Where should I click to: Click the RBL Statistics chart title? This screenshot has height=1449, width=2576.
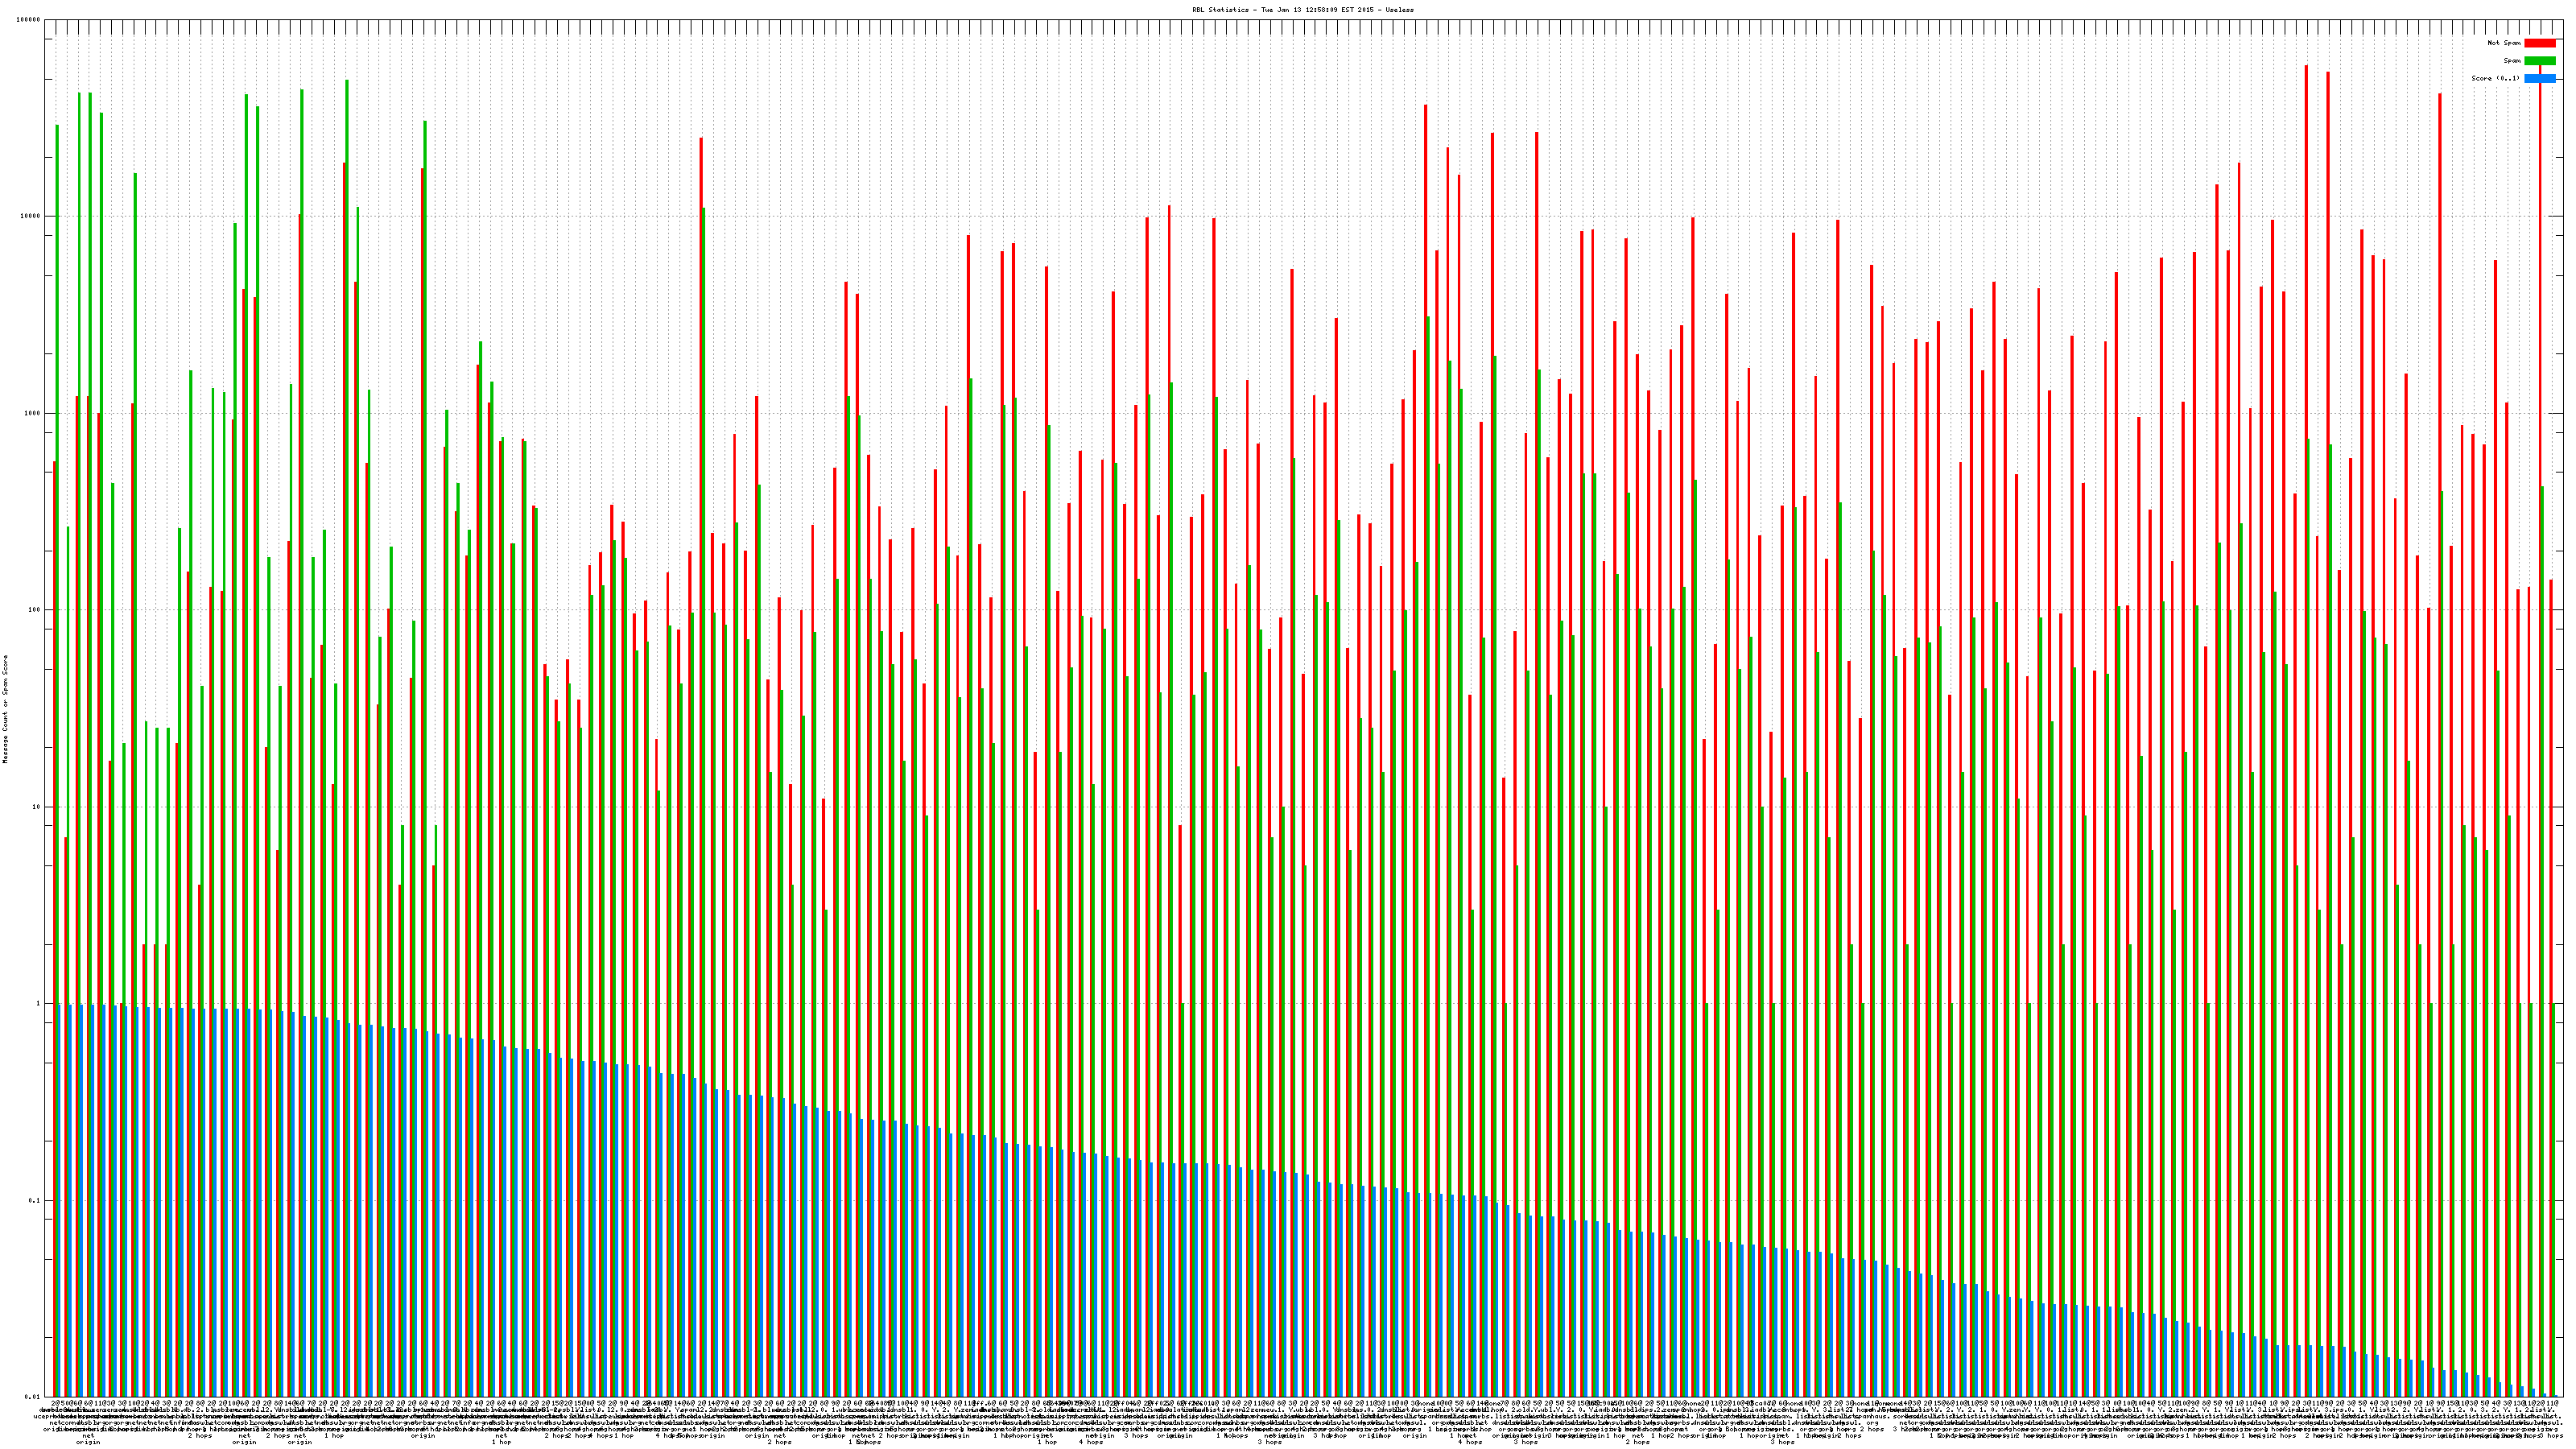1302,10
